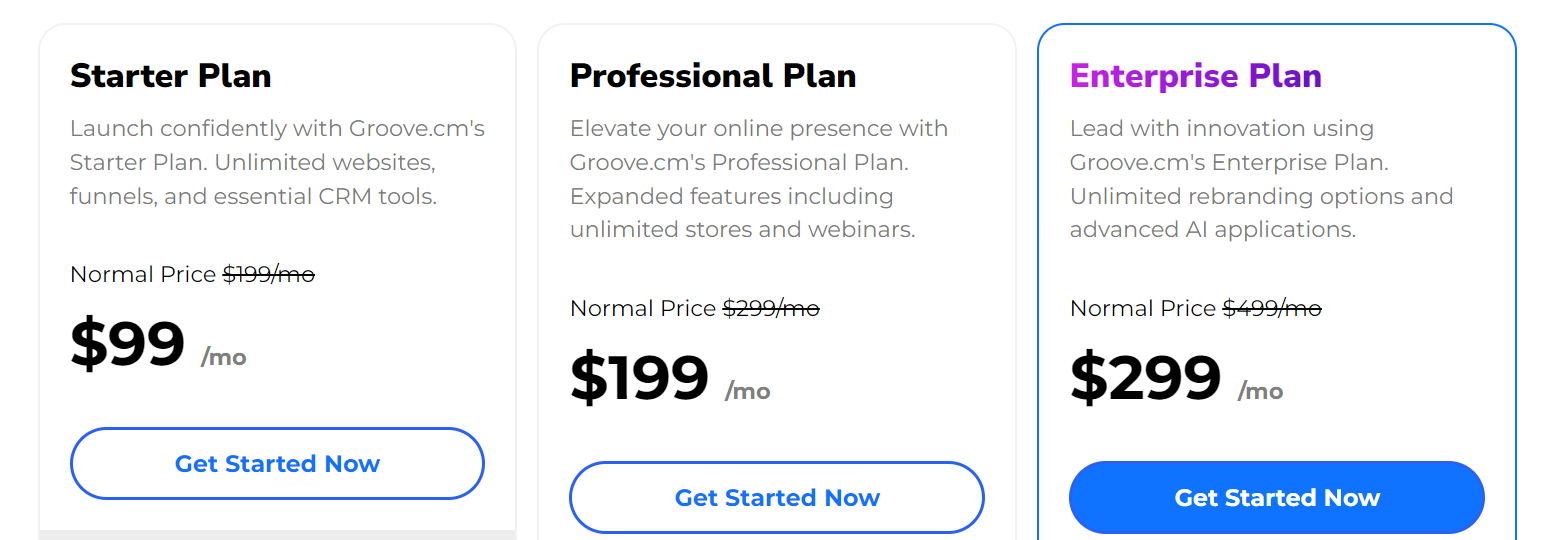The height and width of the screenshot is (540, 1558).
Task: Click the large $199 price
Action: (640, 378)
